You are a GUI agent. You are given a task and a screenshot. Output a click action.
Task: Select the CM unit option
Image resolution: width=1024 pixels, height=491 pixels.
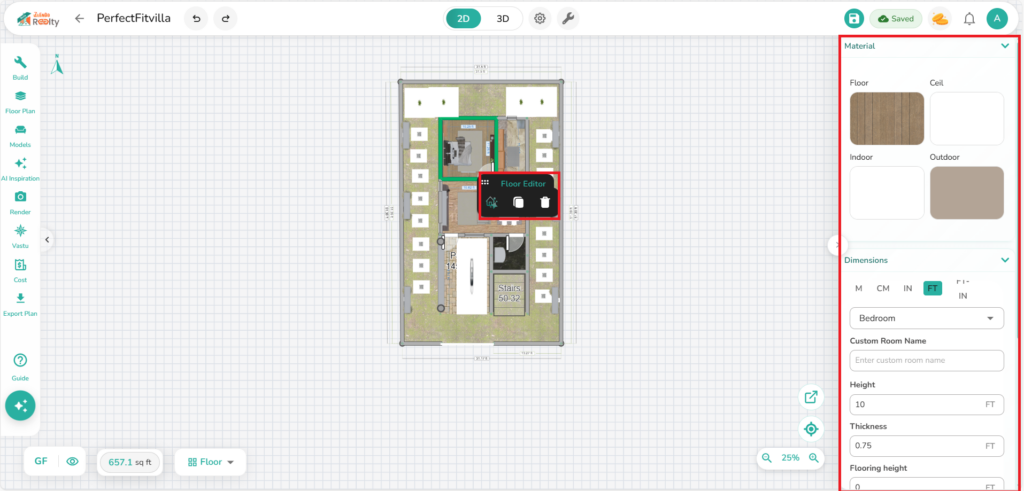click(883, 288)
